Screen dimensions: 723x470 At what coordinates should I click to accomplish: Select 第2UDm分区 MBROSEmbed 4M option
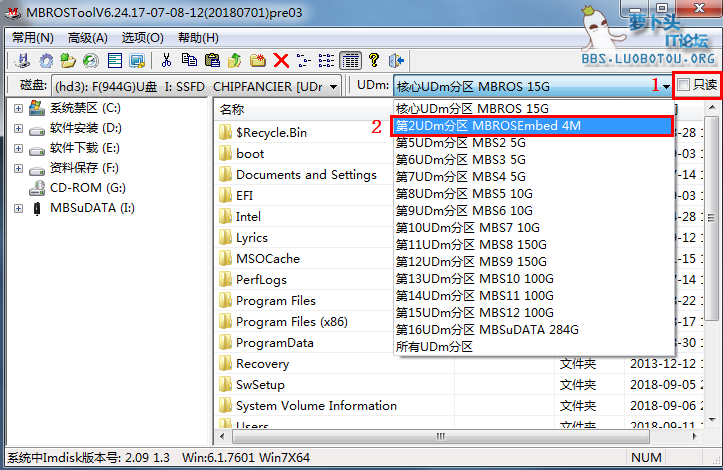pos(533,125)
